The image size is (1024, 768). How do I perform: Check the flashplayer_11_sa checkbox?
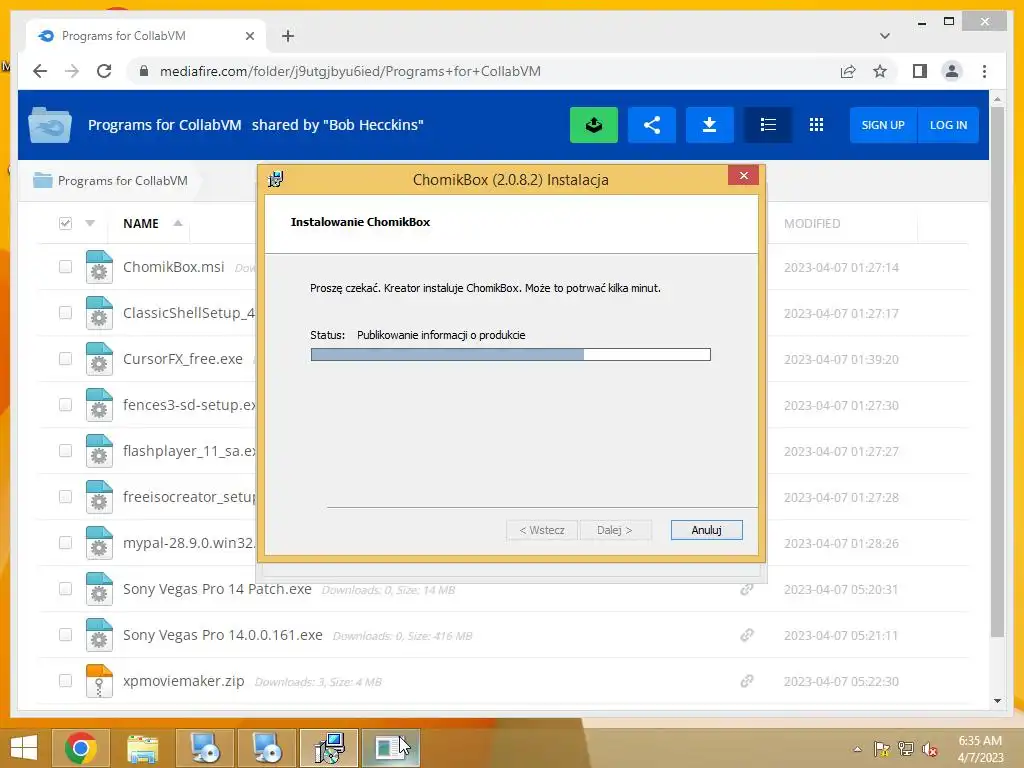click(x=65, y=451)
